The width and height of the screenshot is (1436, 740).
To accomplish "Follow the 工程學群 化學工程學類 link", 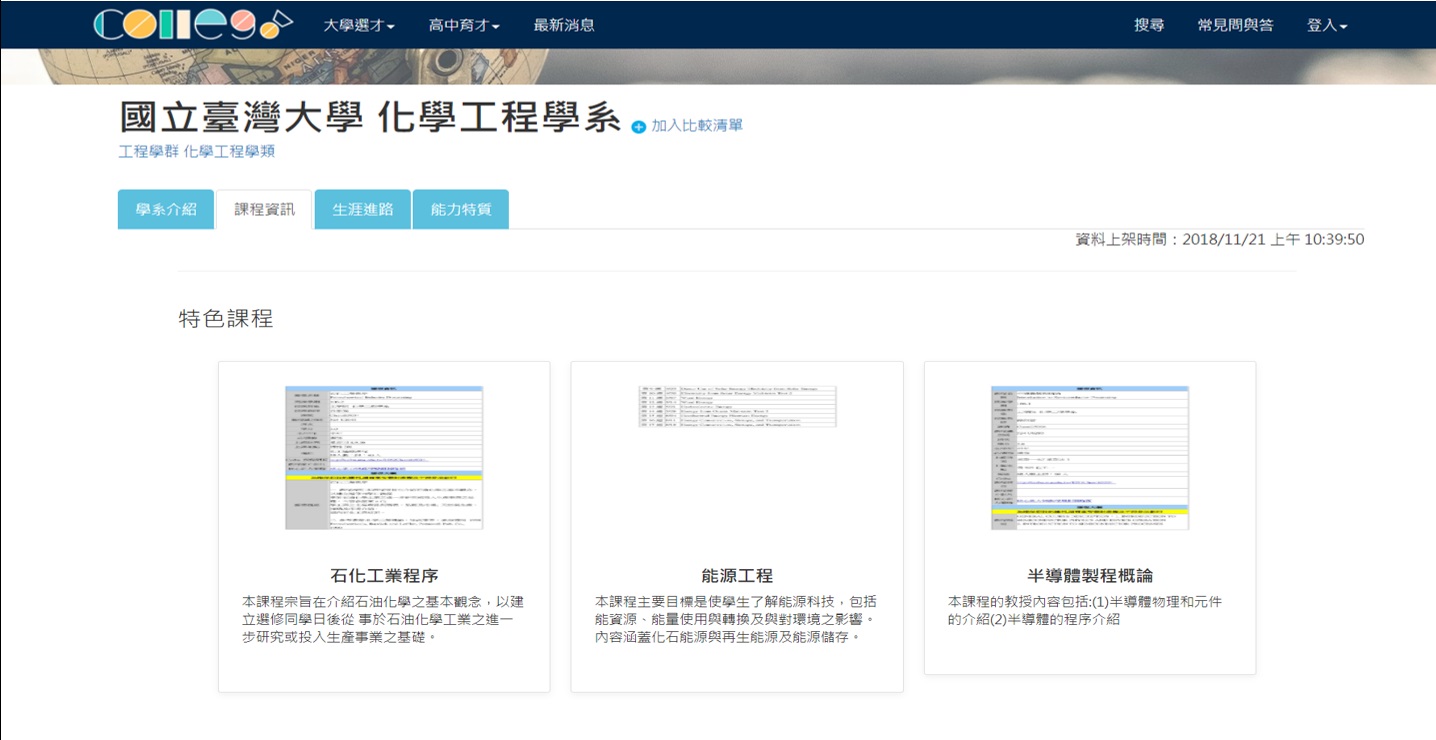I will coord(196,152).
